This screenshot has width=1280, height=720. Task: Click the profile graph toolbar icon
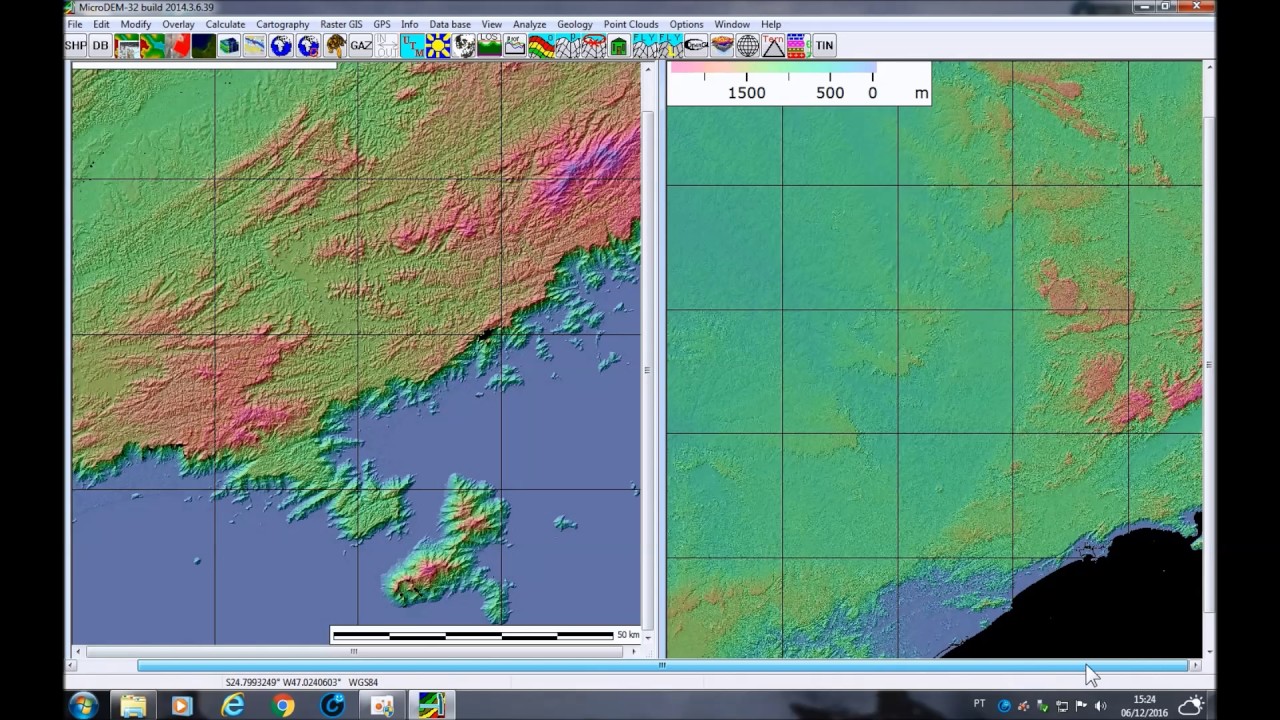pyautogui.click(x=515, y=45)
